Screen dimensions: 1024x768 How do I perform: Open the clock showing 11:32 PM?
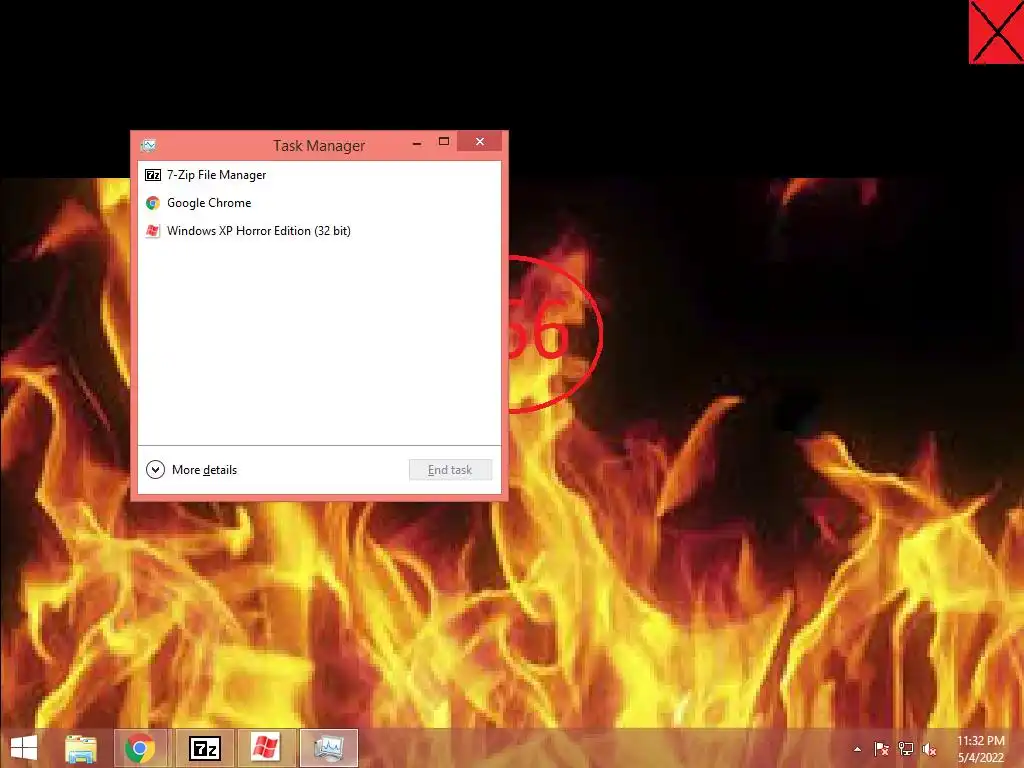(x=981, y=749)
